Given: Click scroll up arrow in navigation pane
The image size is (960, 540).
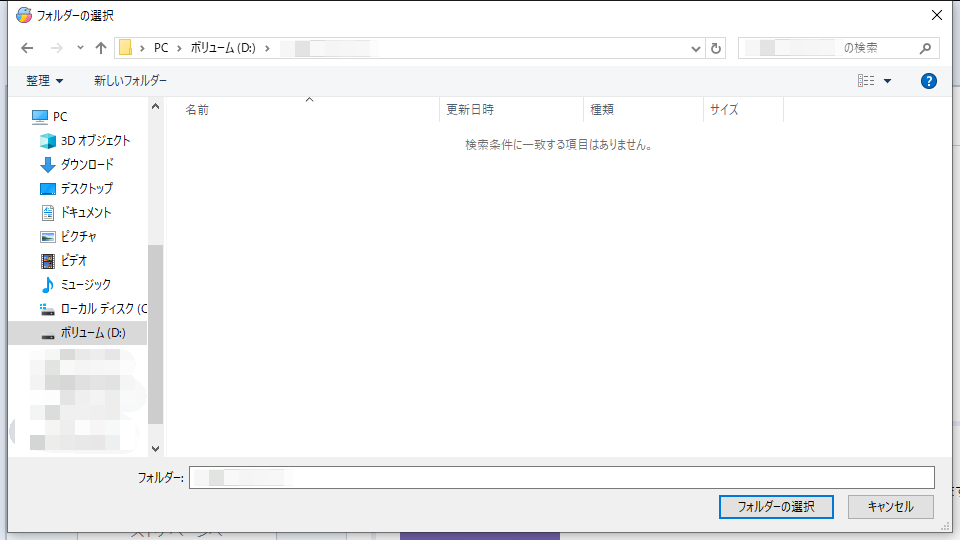Looking at the screenshot, I should click(x=156, y=107).
